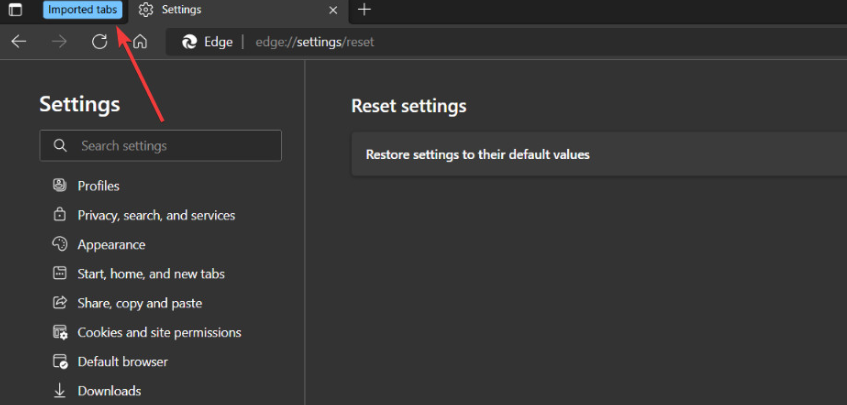Viewport: 847px width, 405px height.
Task: Expand the Imported tabs group
Action: 83,10
